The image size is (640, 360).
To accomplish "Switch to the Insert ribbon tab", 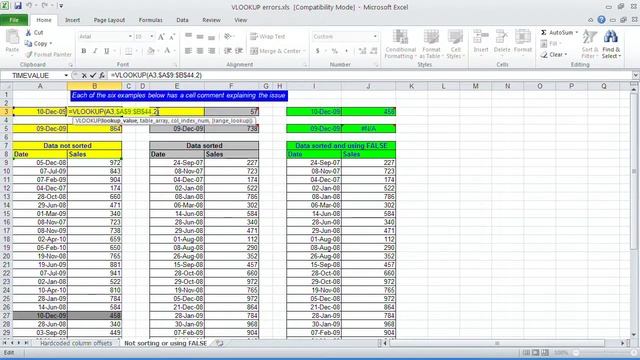I will pyautogui.click(x=73, y=20).
